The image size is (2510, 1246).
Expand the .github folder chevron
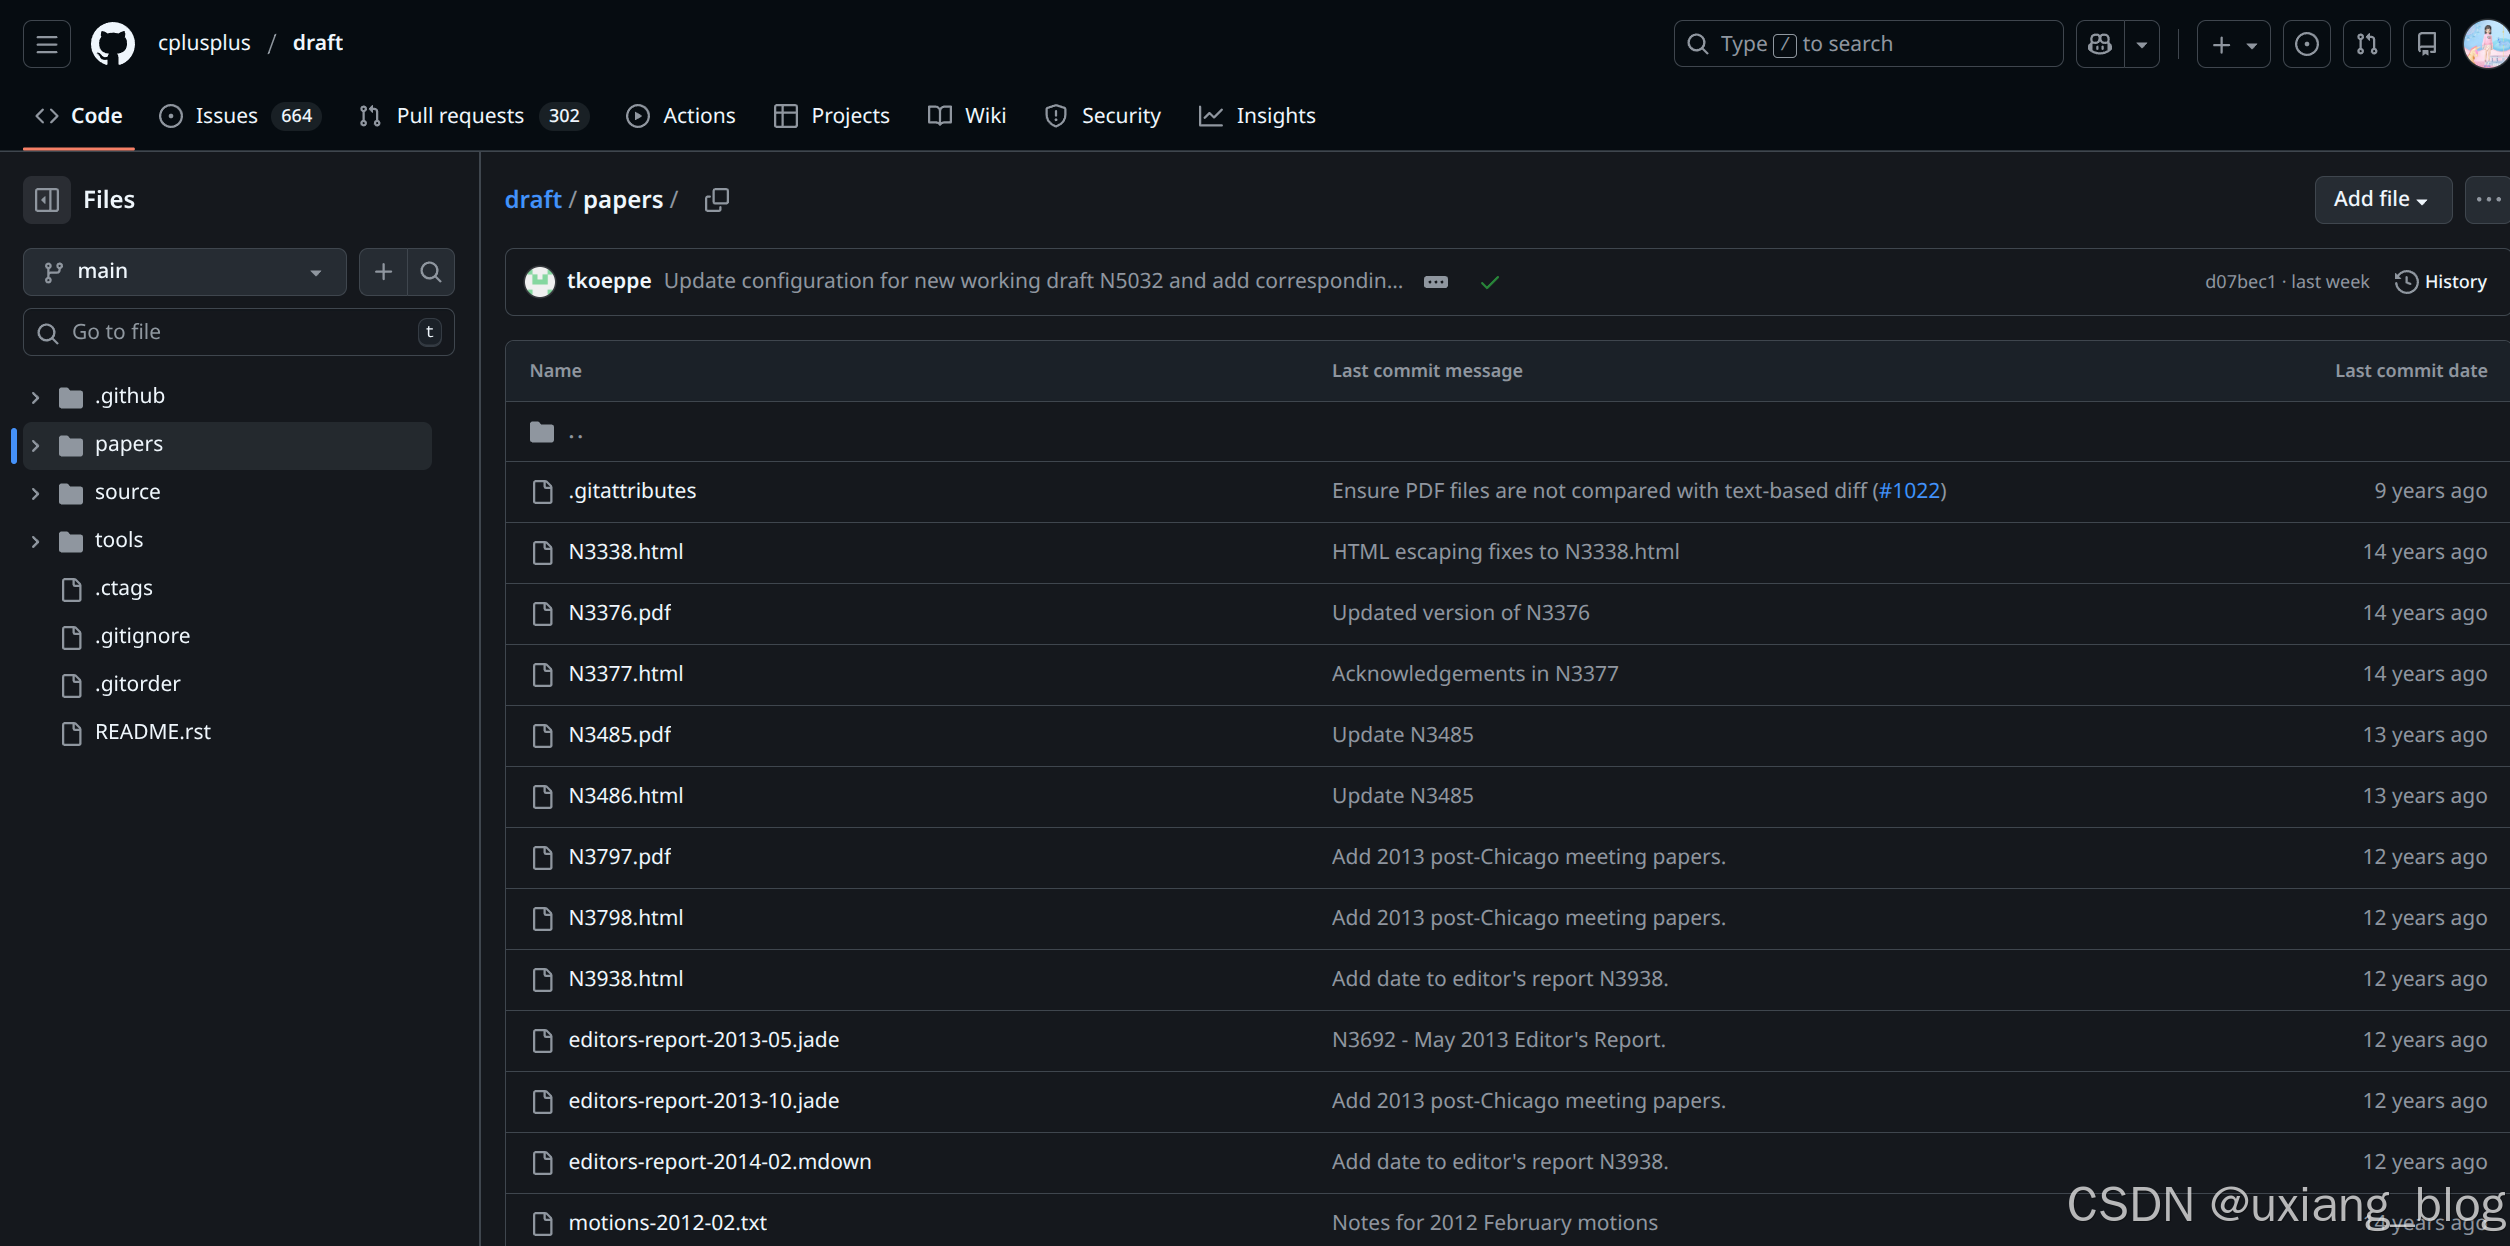[x=35, y=397]
